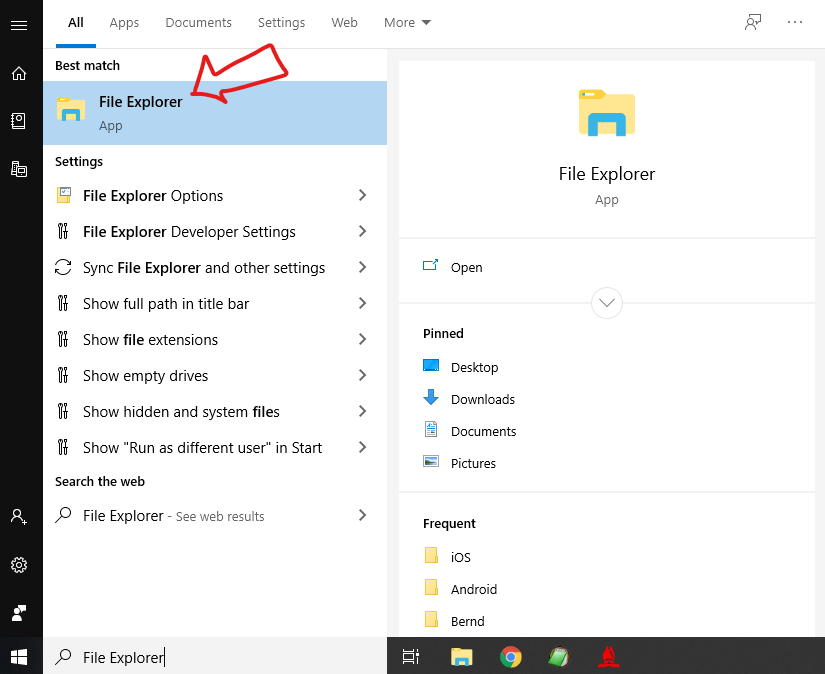
Task: Click Open in the File Explorer preview
Action: (466, 267)
